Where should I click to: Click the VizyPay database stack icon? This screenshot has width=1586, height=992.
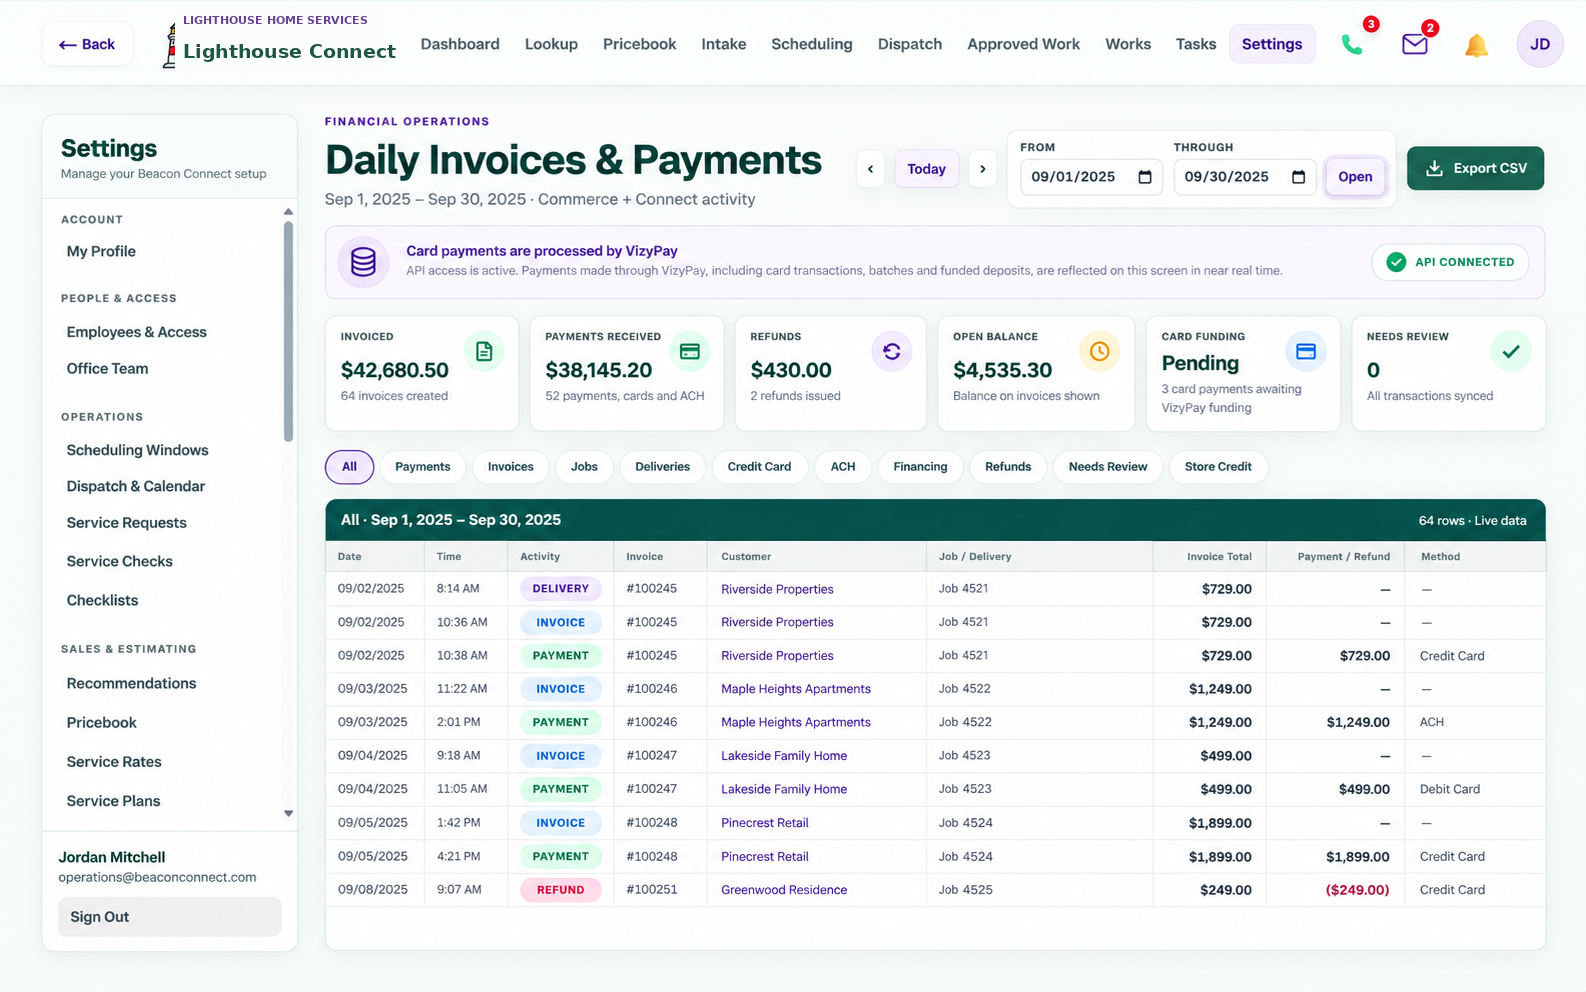[364, 262]
